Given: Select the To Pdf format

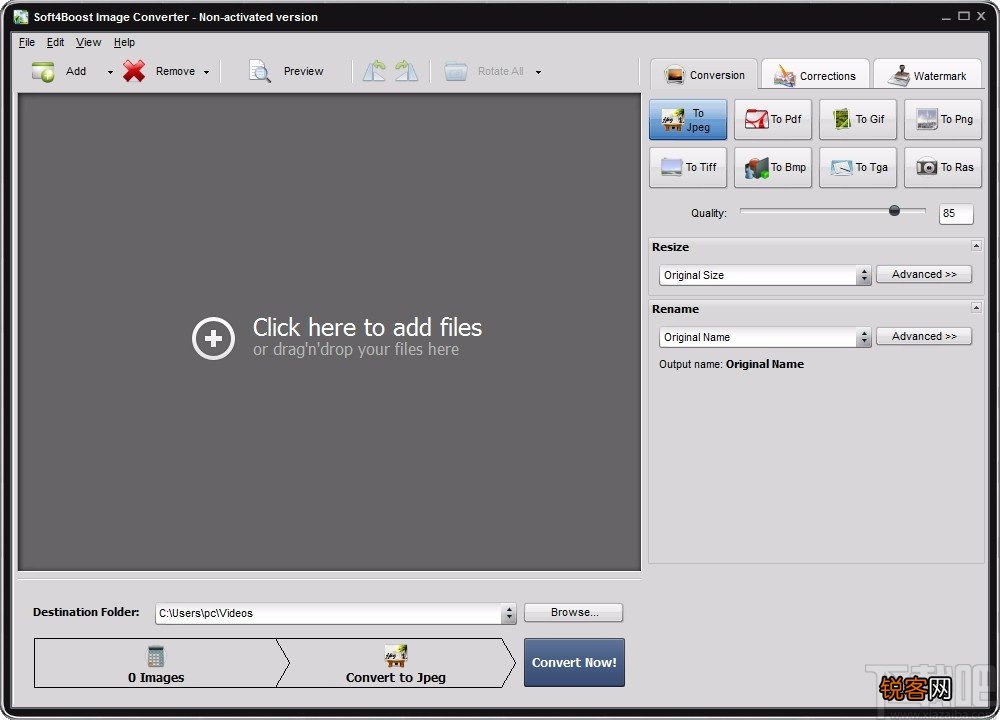Looking at the screenshot, I should [x=773, y=119].
